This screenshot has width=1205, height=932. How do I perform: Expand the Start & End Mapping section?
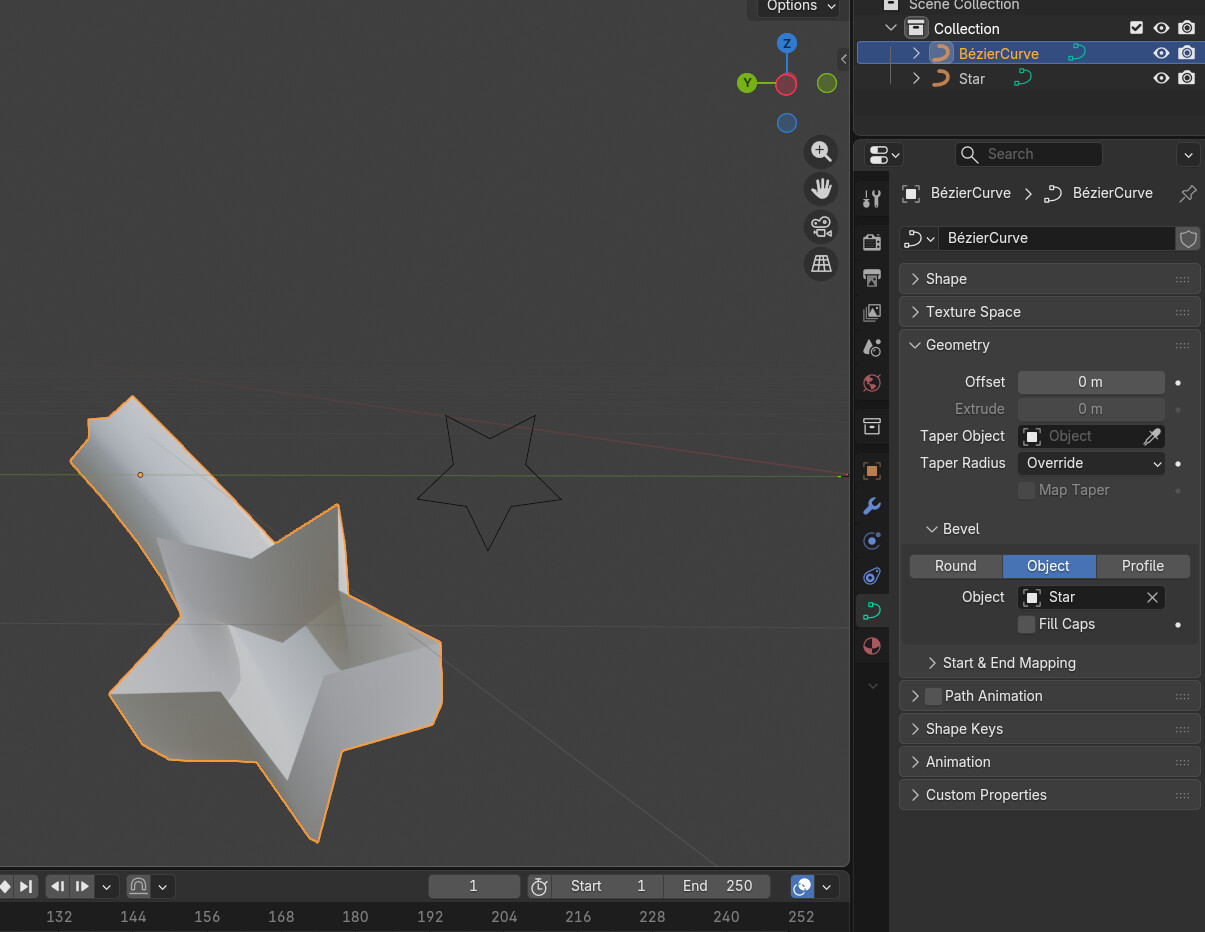[1008, 663]
